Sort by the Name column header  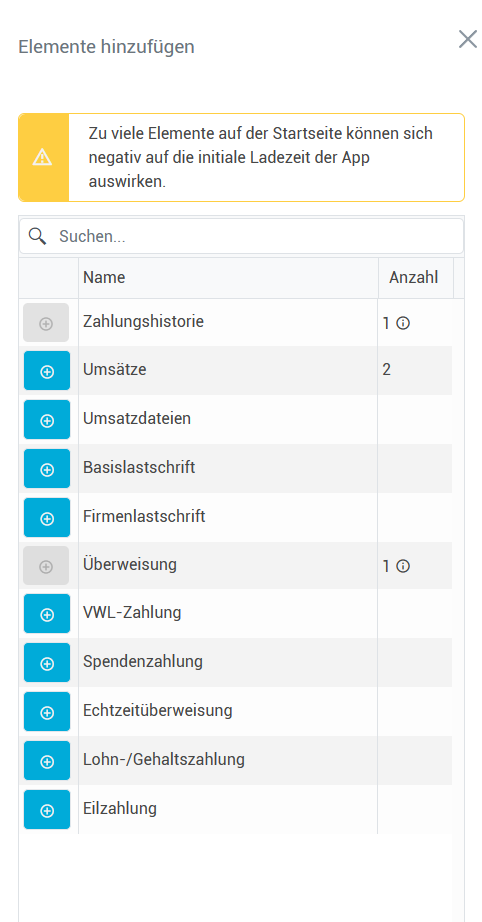click(x=229, y=278)
